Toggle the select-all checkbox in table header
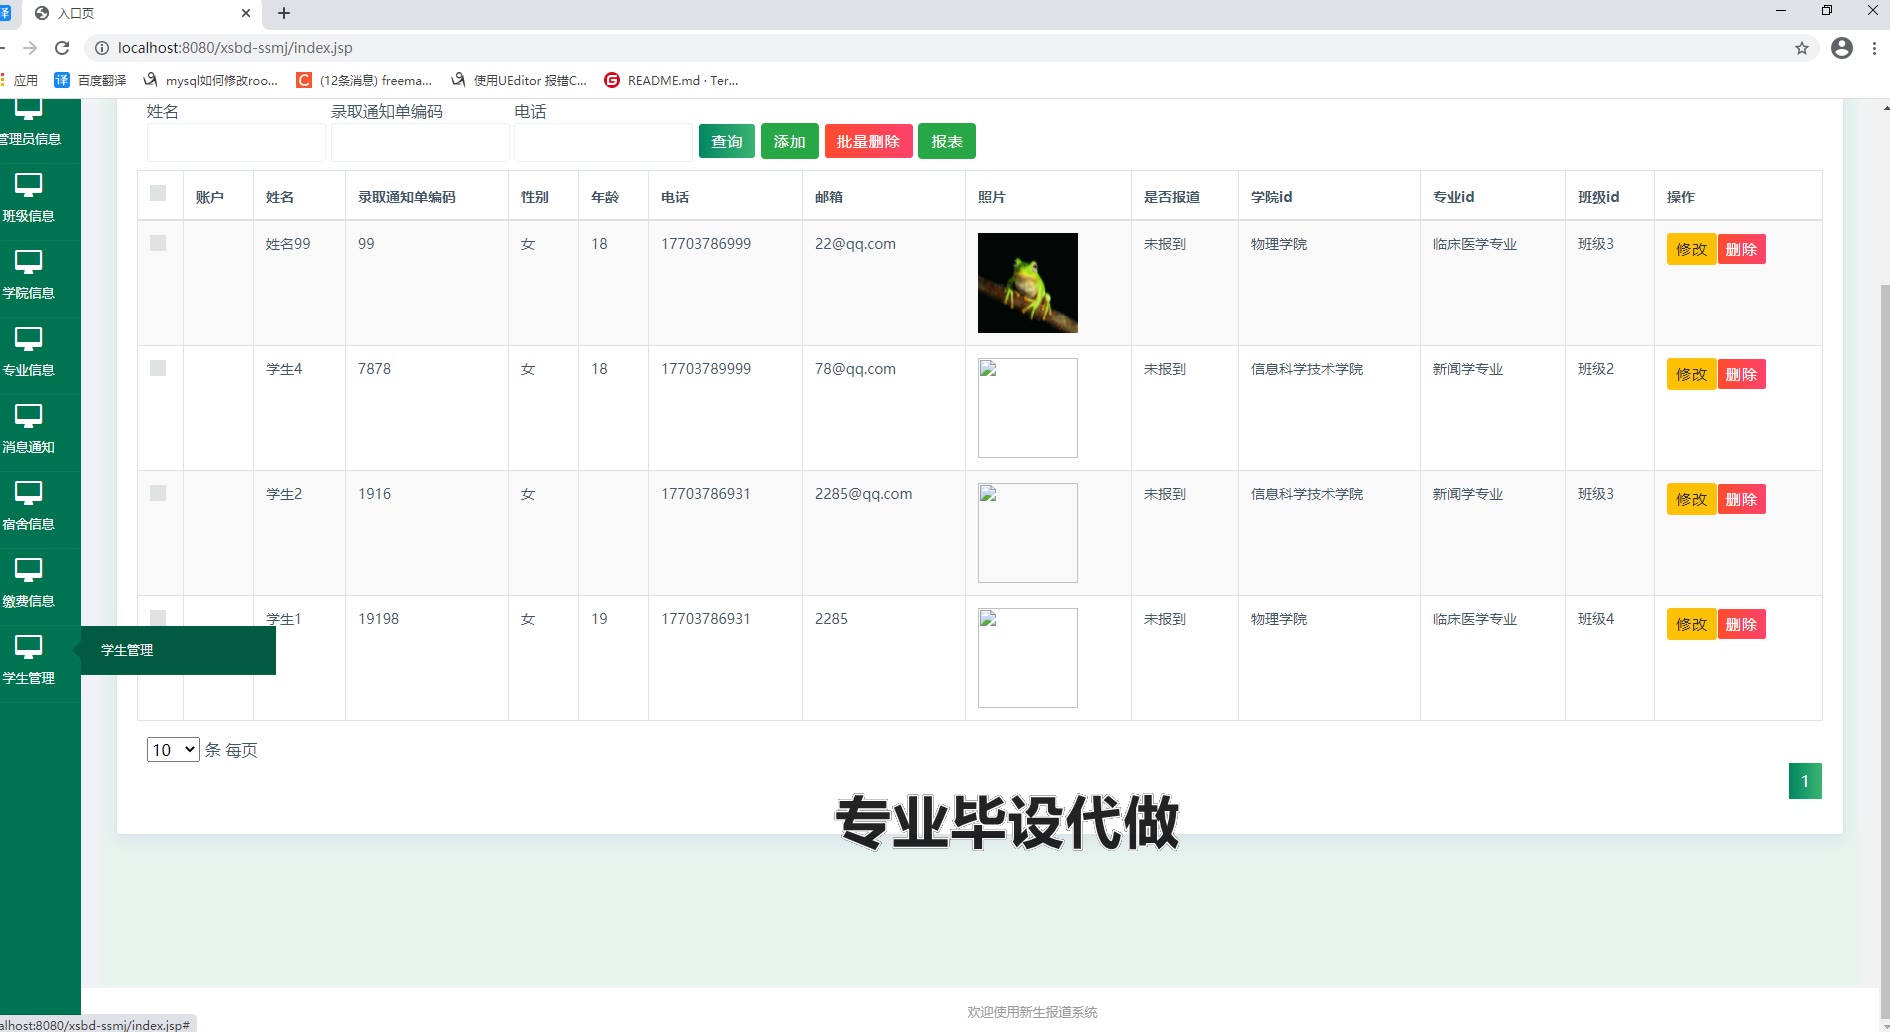Image resolution: width=1890 pixels, height=1032 pixels. coord(158,193)
